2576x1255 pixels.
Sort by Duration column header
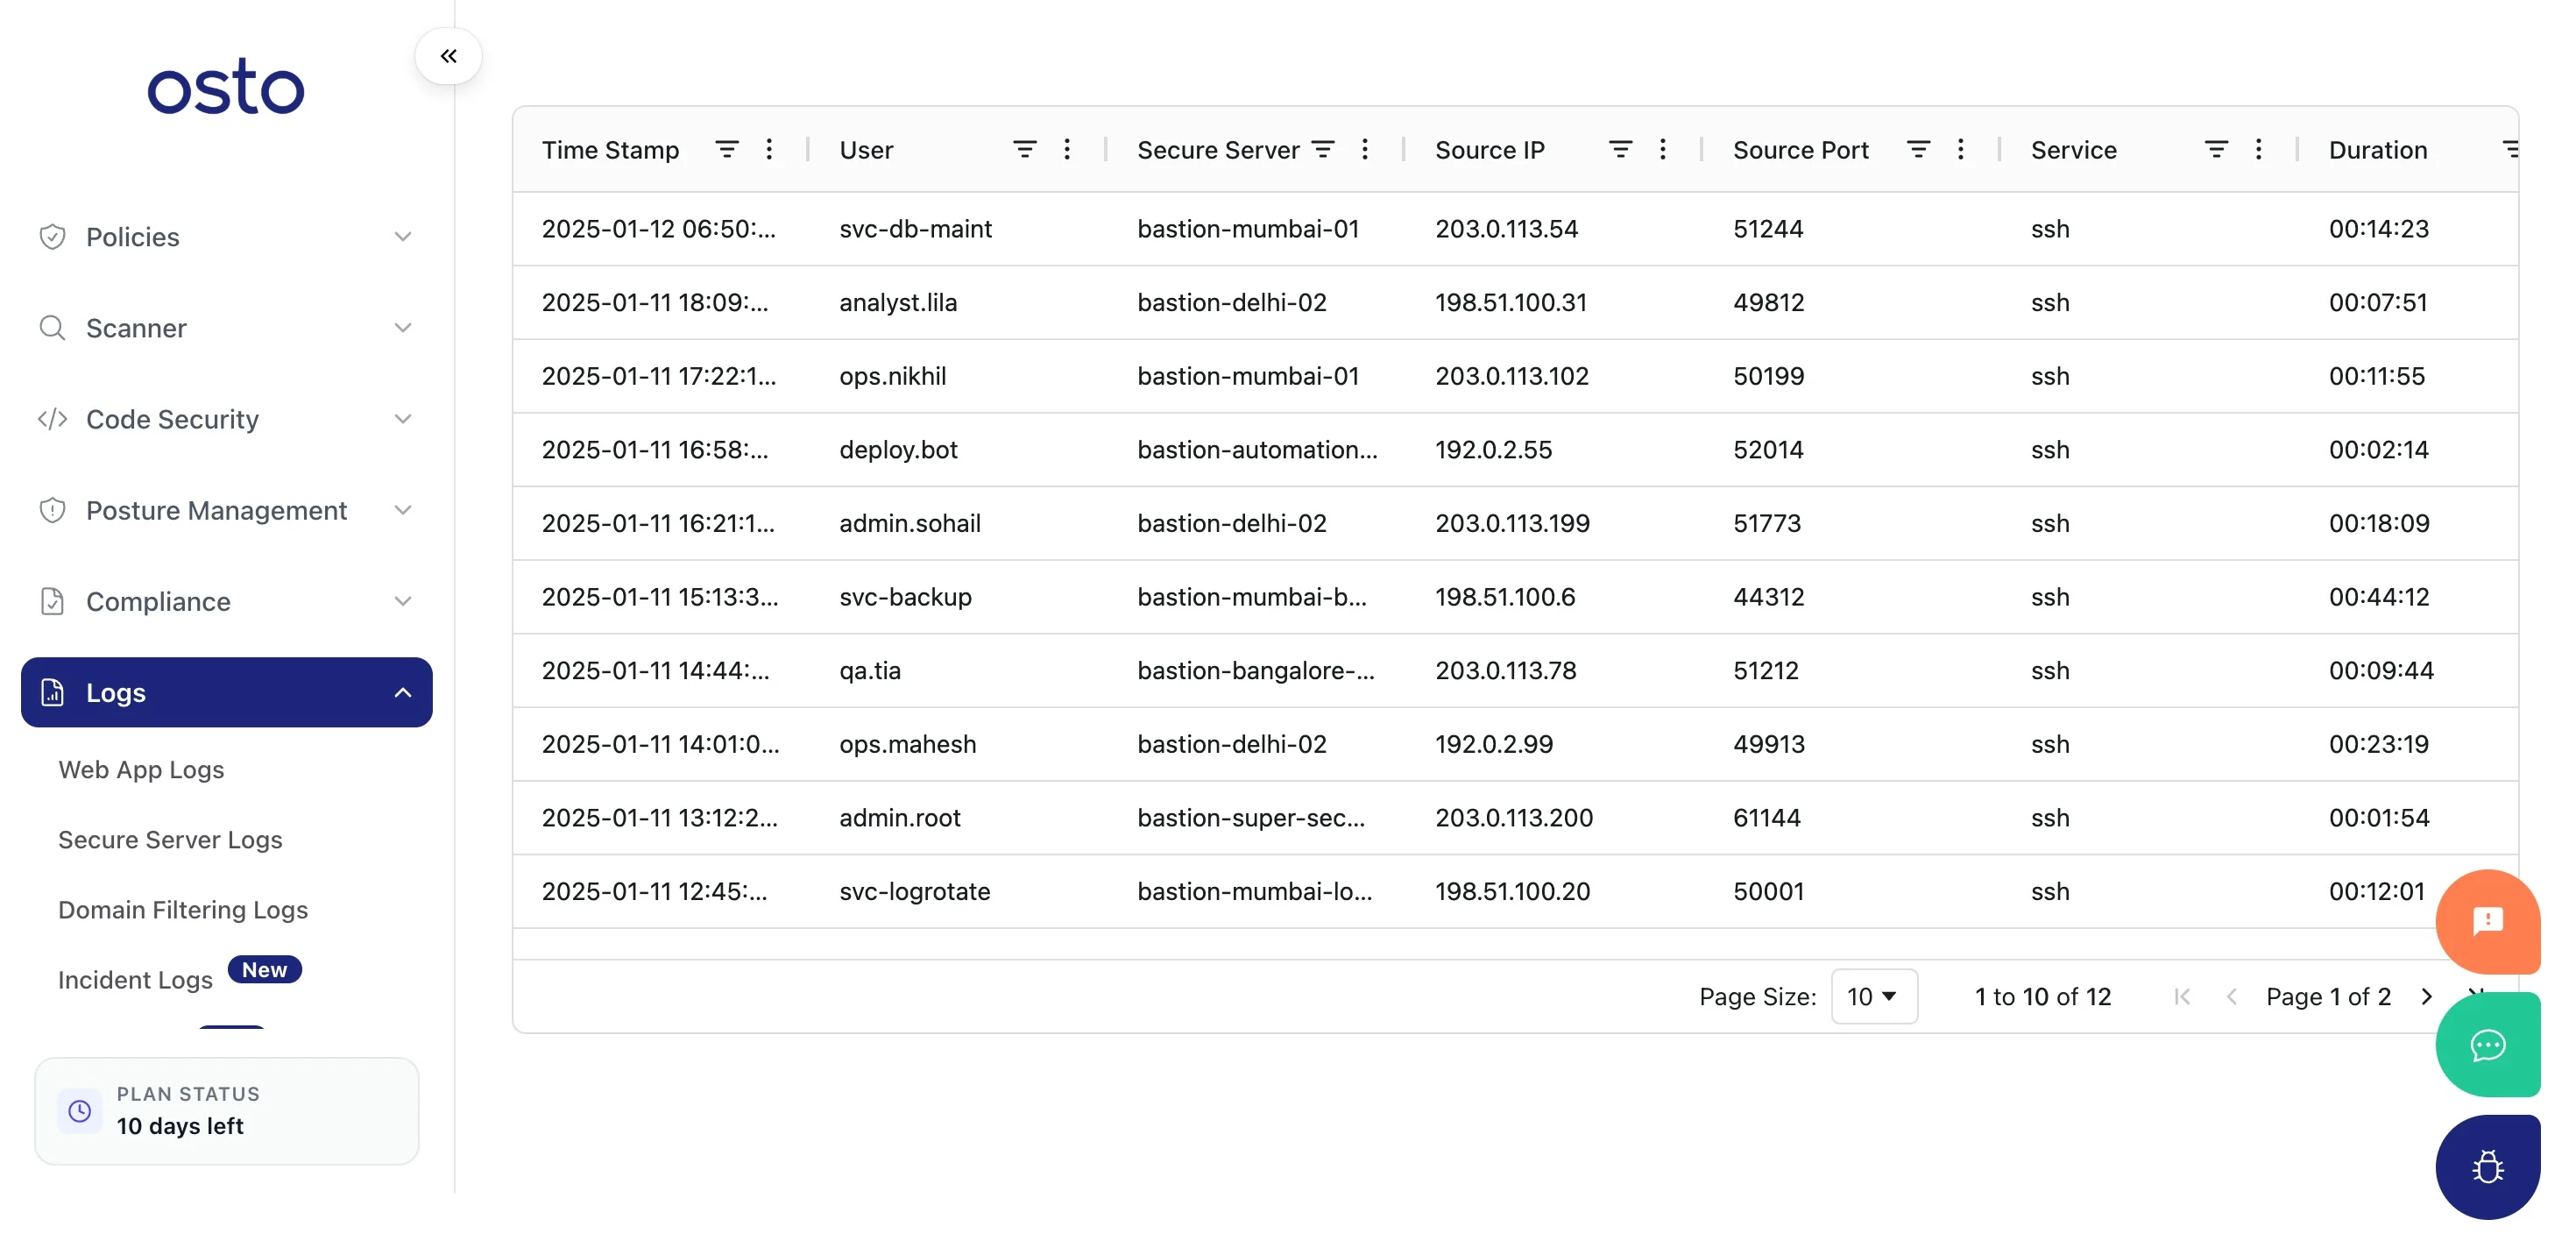(x=2378, y=149)
